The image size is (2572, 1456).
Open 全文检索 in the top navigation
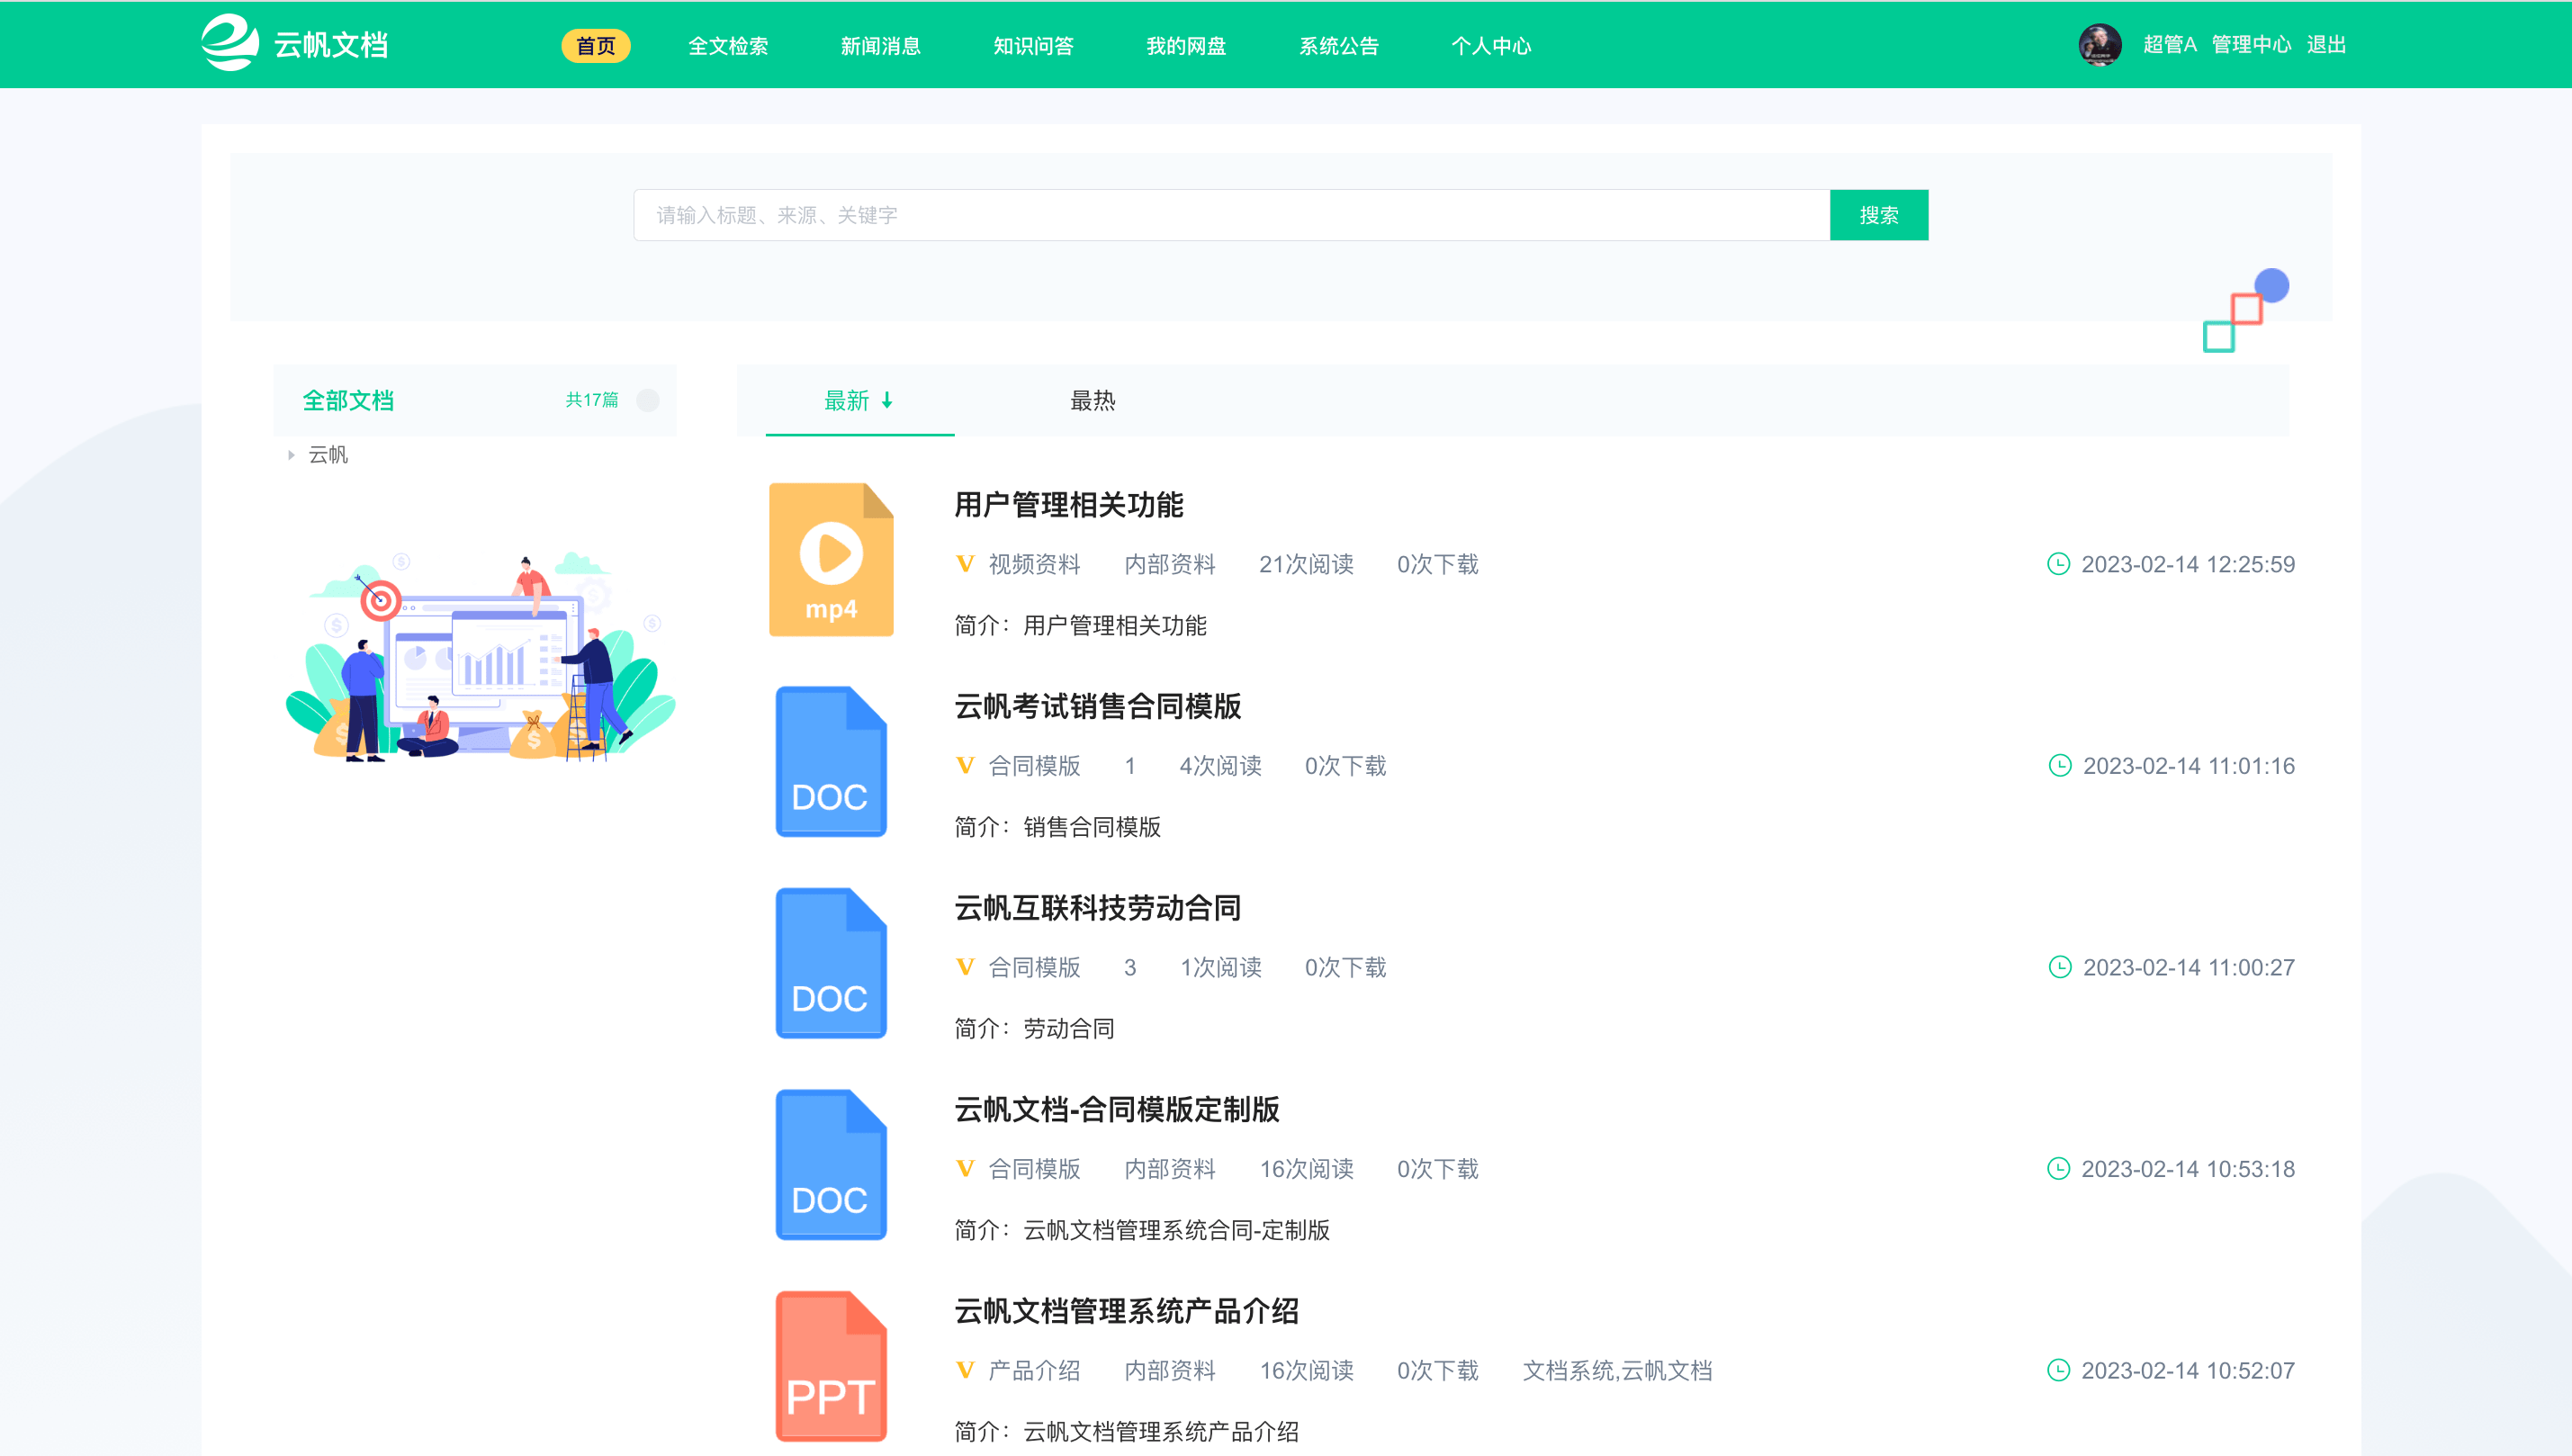coord(728,46)
